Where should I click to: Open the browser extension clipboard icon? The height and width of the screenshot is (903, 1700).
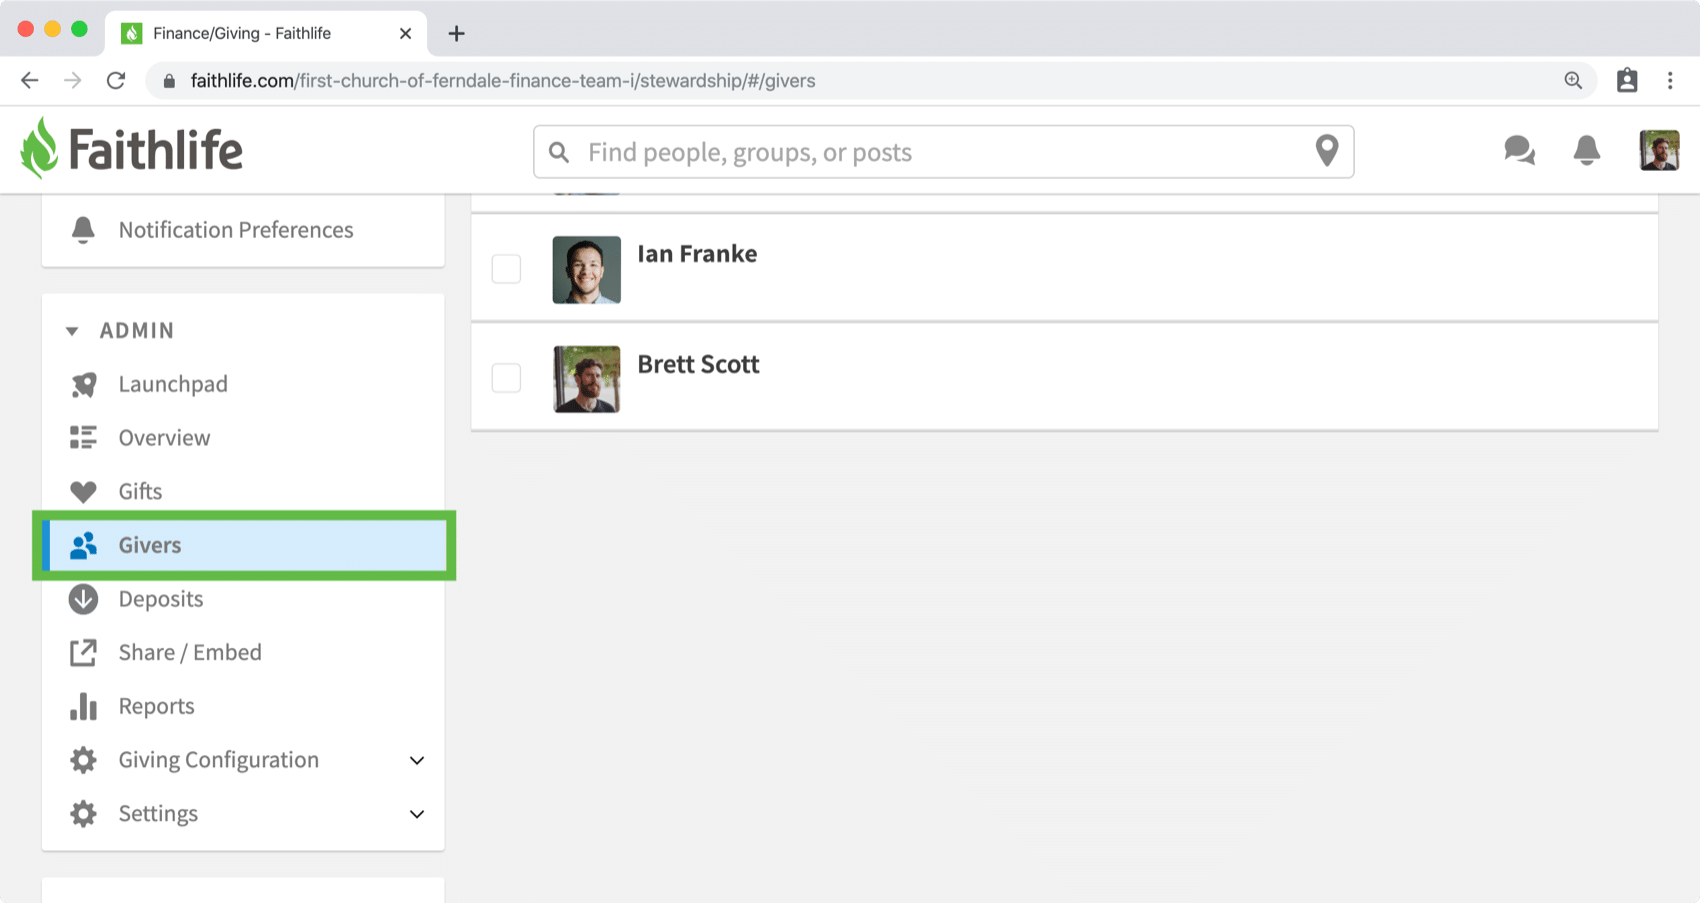(x=1627, y=81)
